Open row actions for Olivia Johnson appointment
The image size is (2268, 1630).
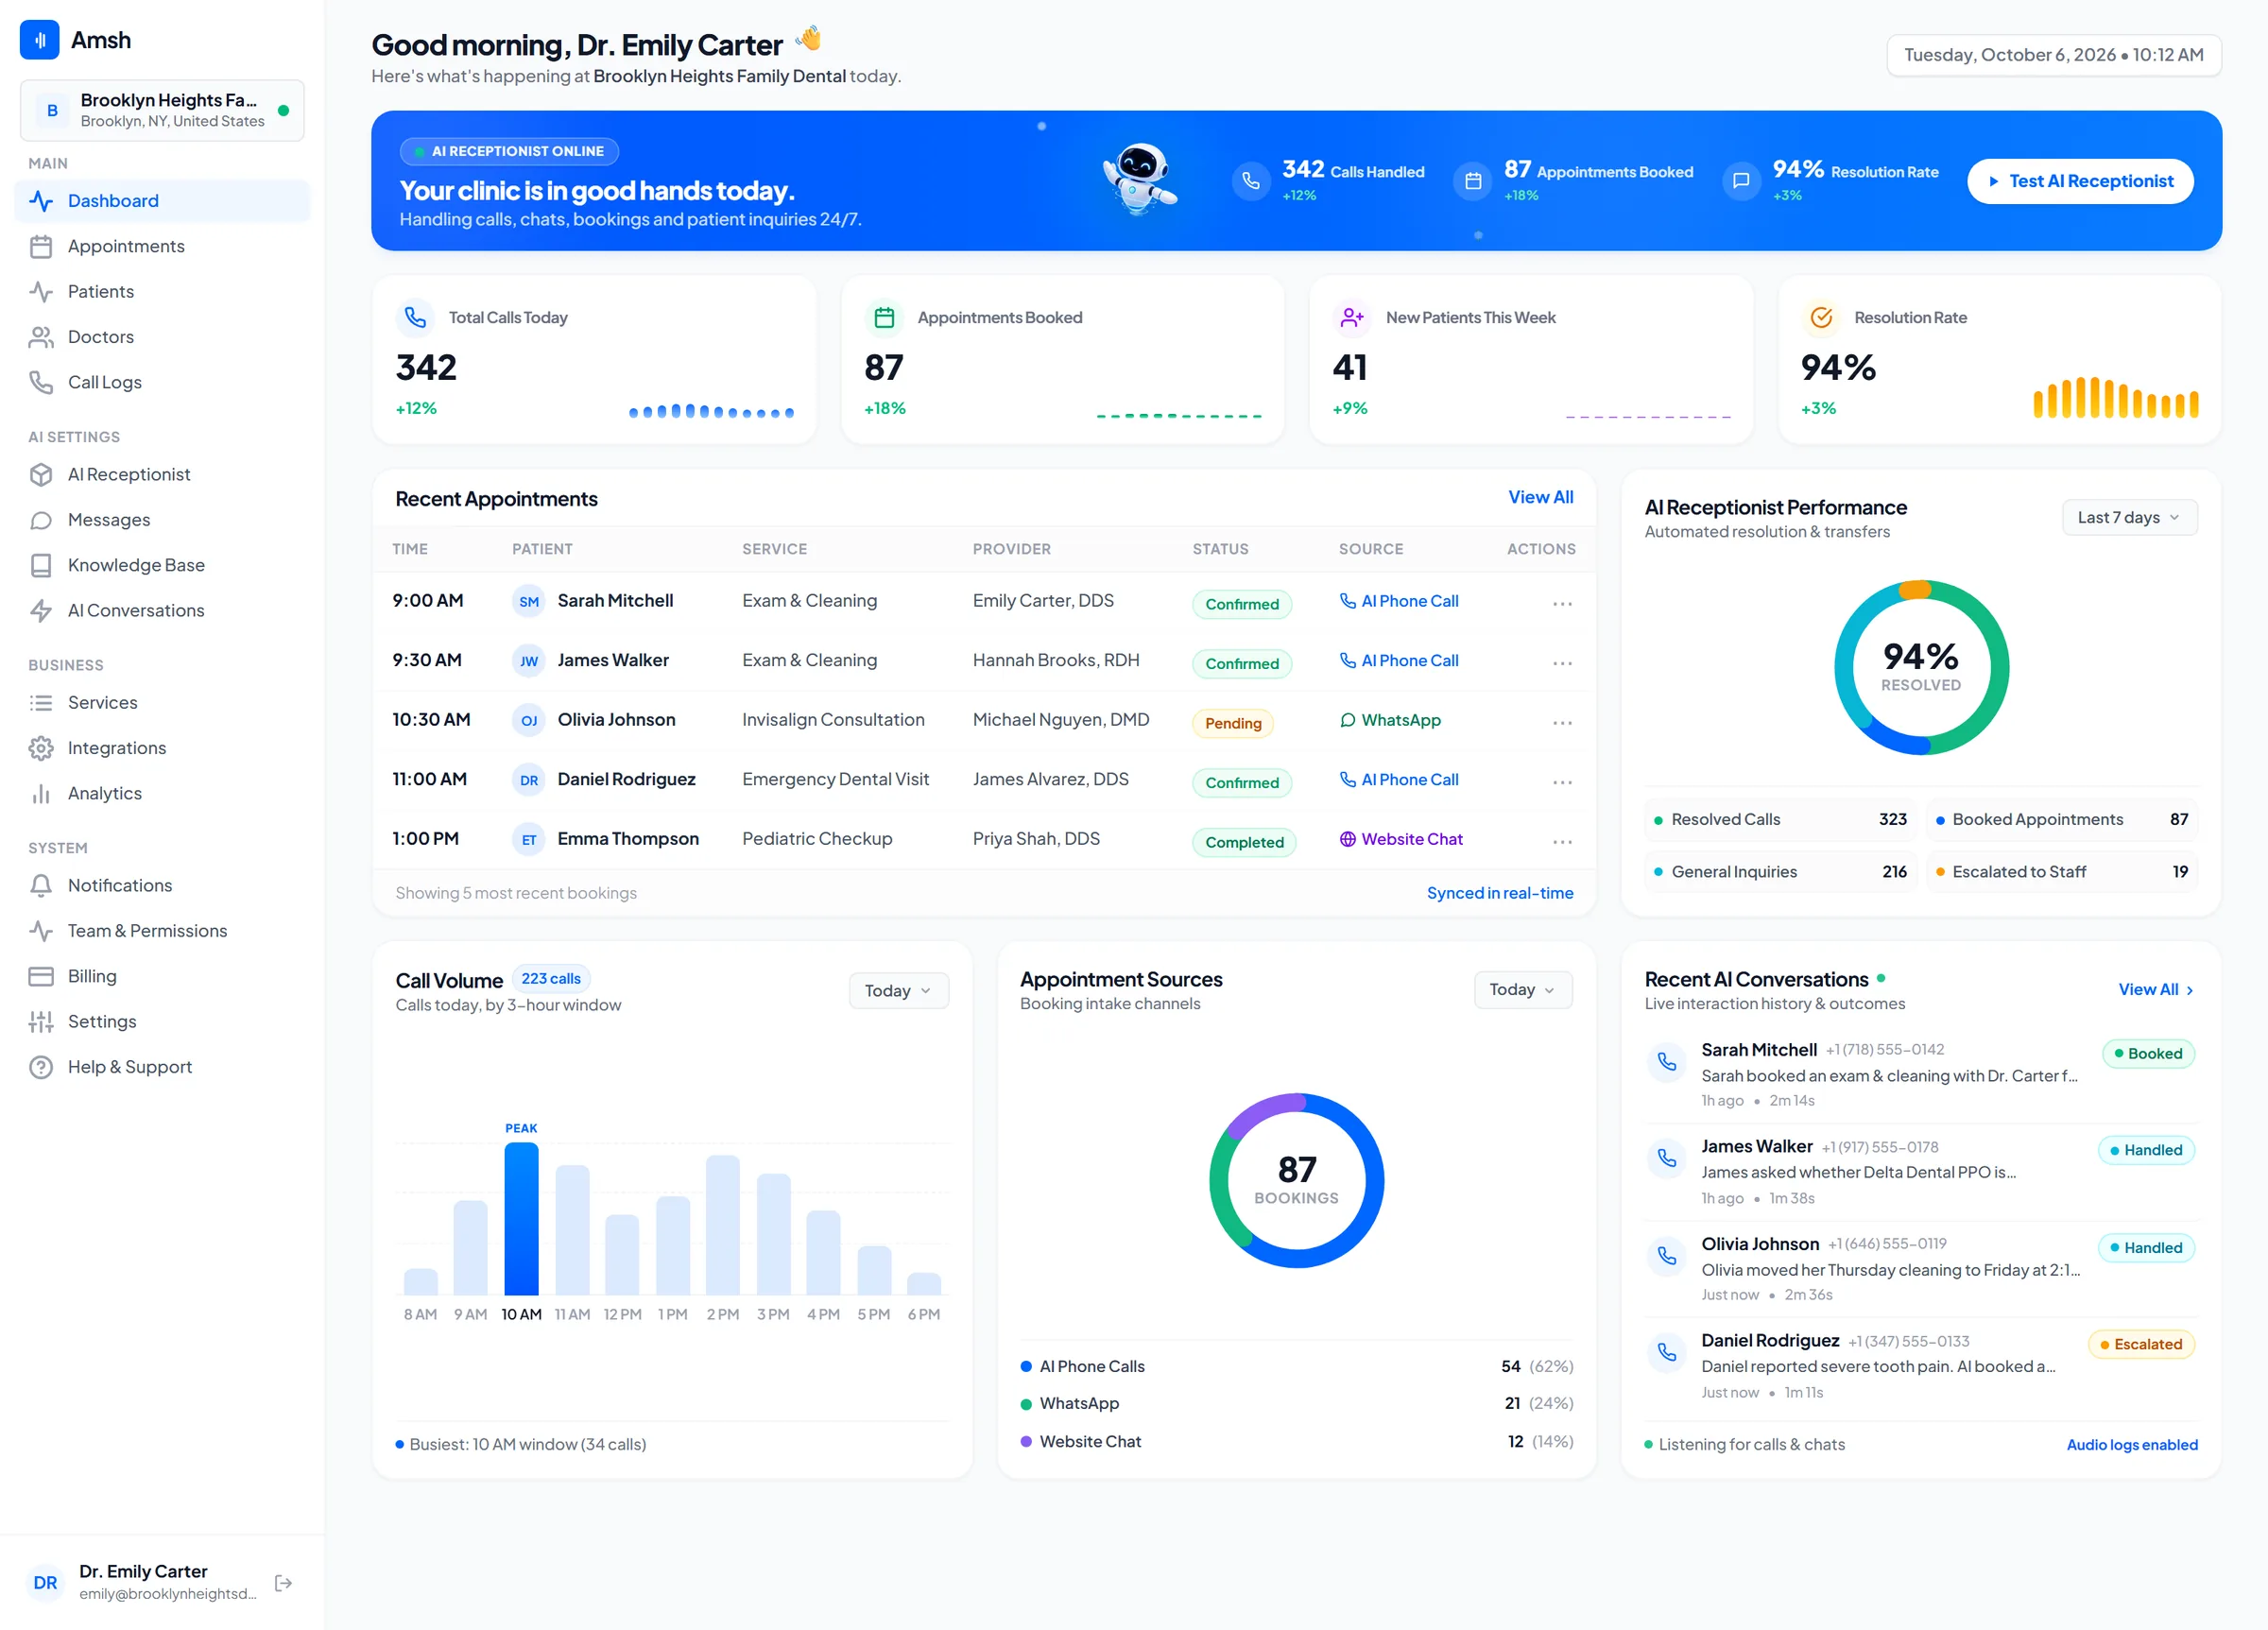point(1562,722)
